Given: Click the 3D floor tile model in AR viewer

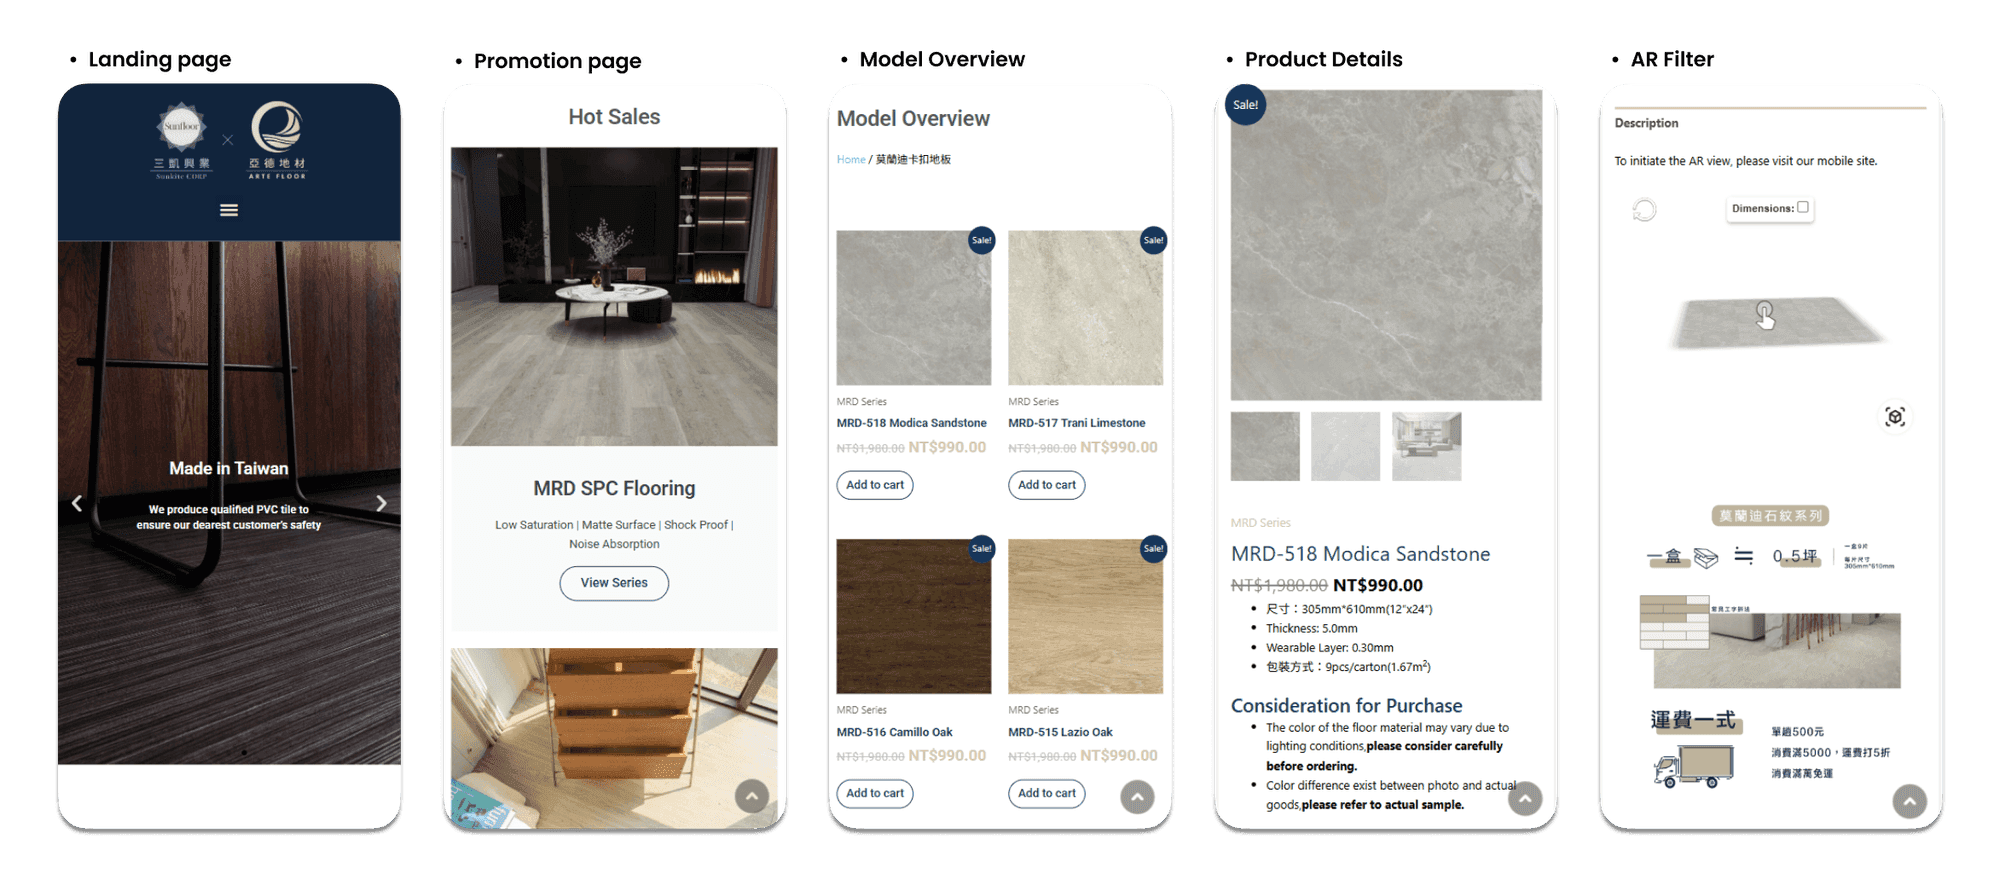Looking at the screenshot, I should click(x=1776, y=322).
